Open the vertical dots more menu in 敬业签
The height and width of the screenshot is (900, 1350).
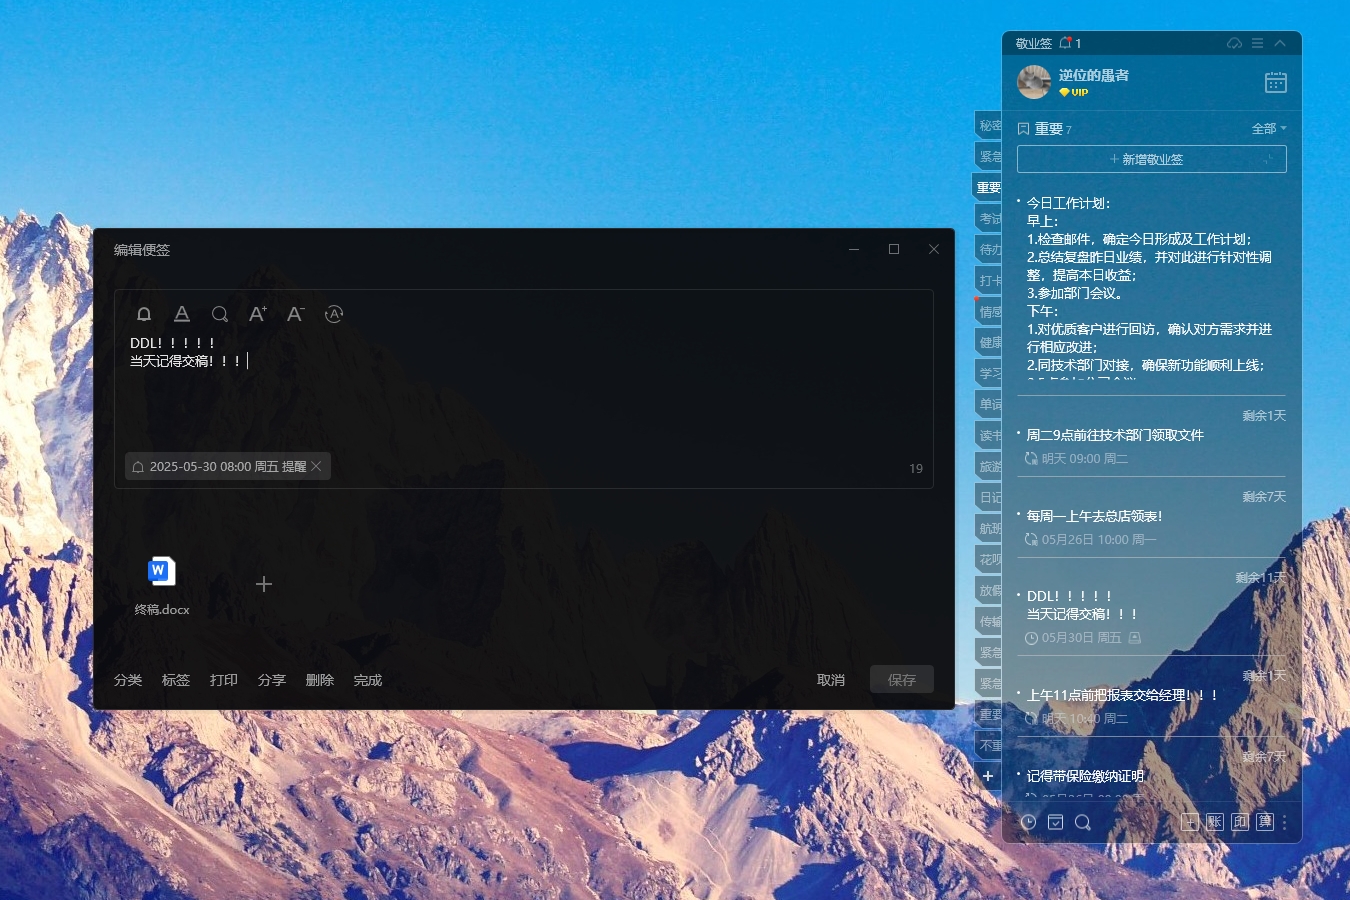[1285, 822]
